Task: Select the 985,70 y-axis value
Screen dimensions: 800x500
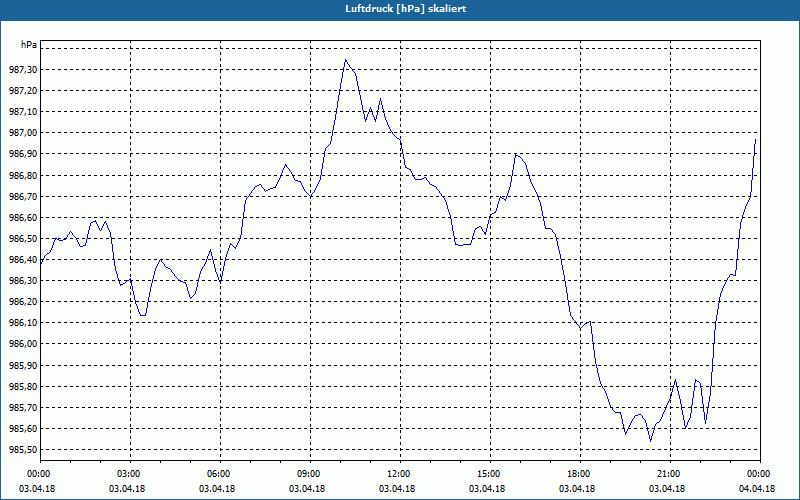Action: pyautogui.click(x=23, y=407)
